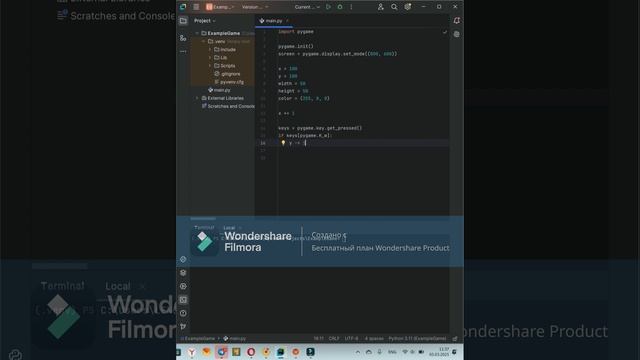Click the 'pygame.init()' code line

(x=296, y=46)
